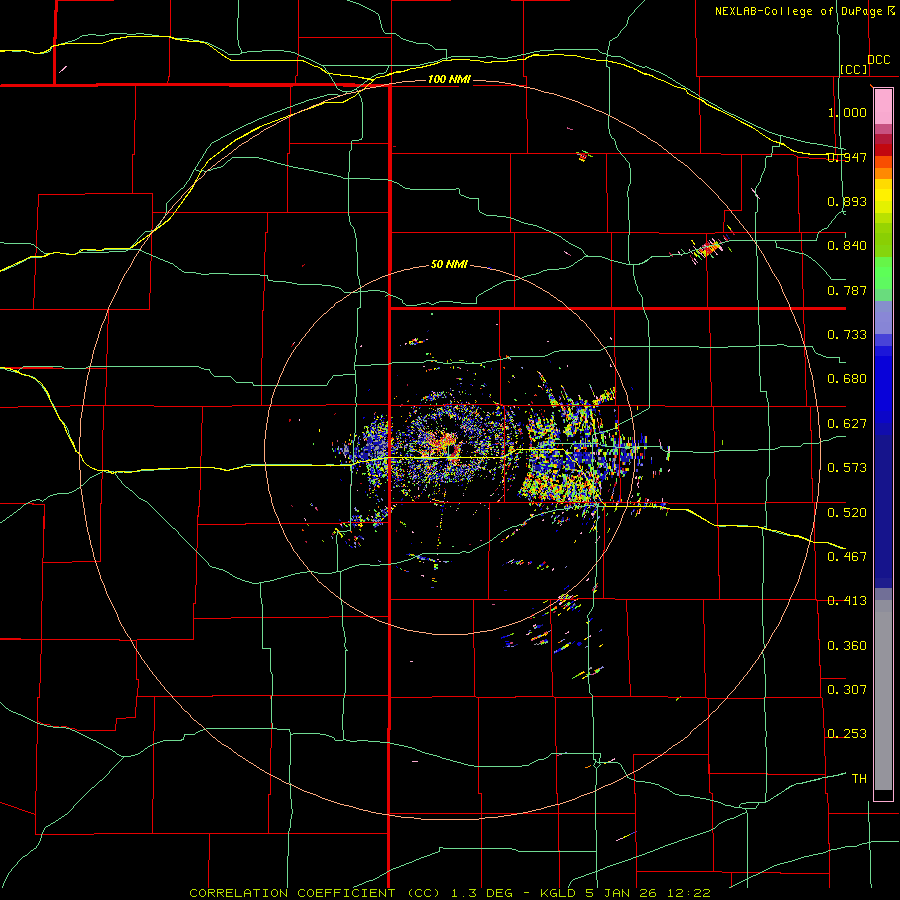Pick the lavender segment of the color bar
Viewport: 900px width, 900px height.
tap(883, 317)
